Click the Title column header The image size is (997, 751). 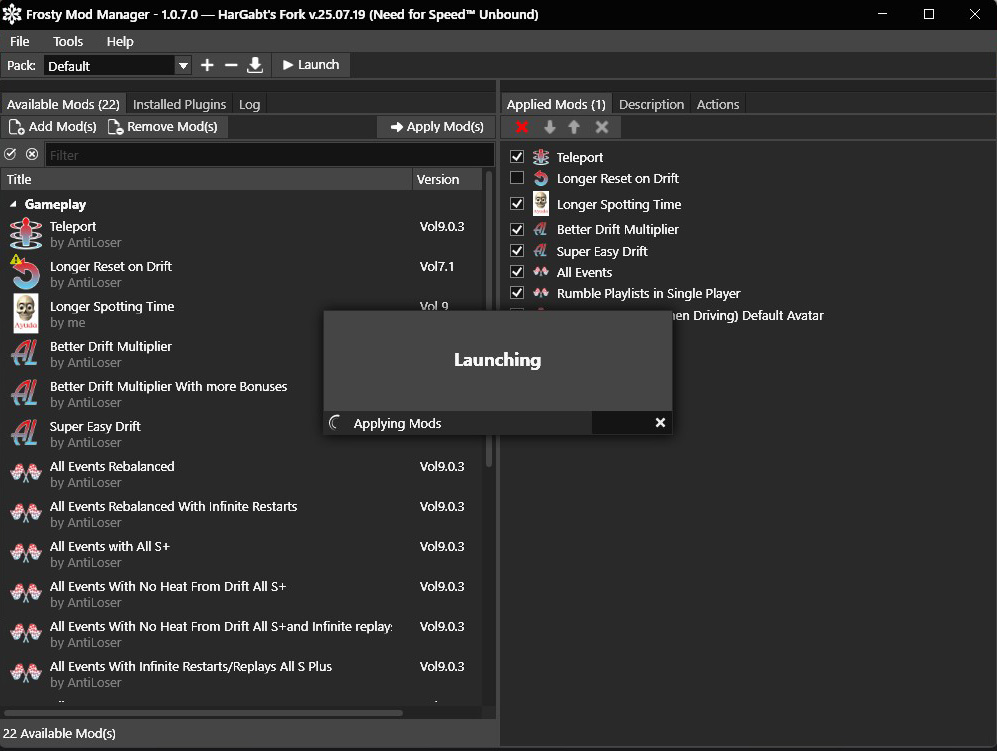[x=206, y=179]
